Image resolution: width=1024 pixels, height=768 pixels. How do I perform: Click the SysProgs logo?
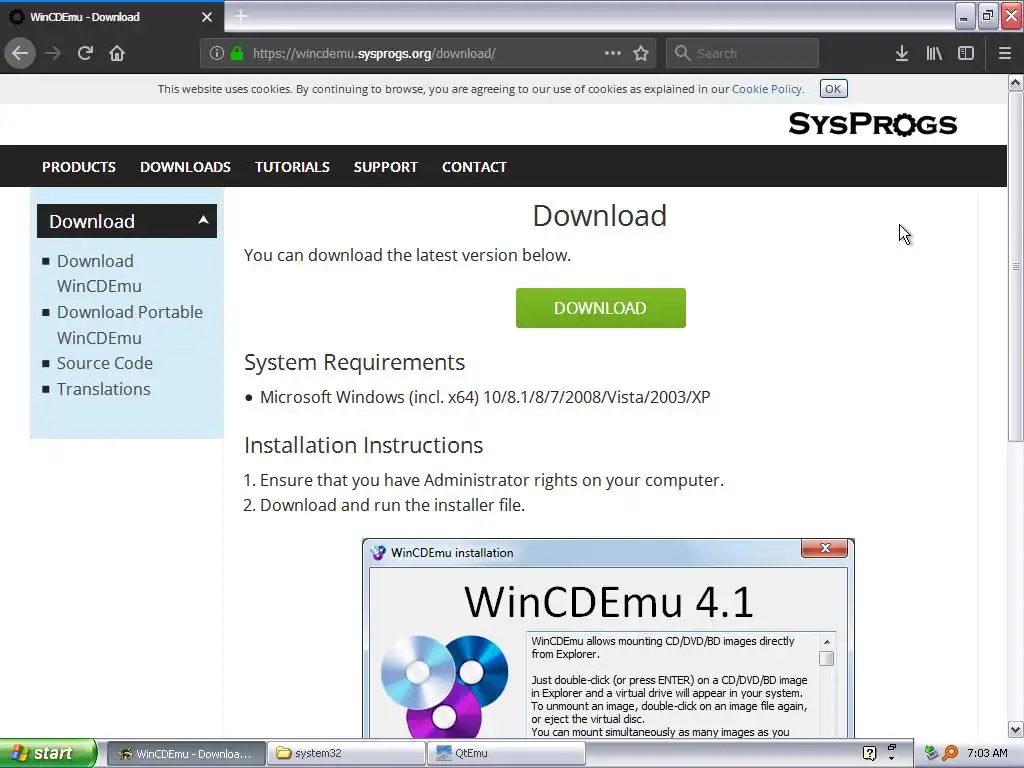click(872, 123)
